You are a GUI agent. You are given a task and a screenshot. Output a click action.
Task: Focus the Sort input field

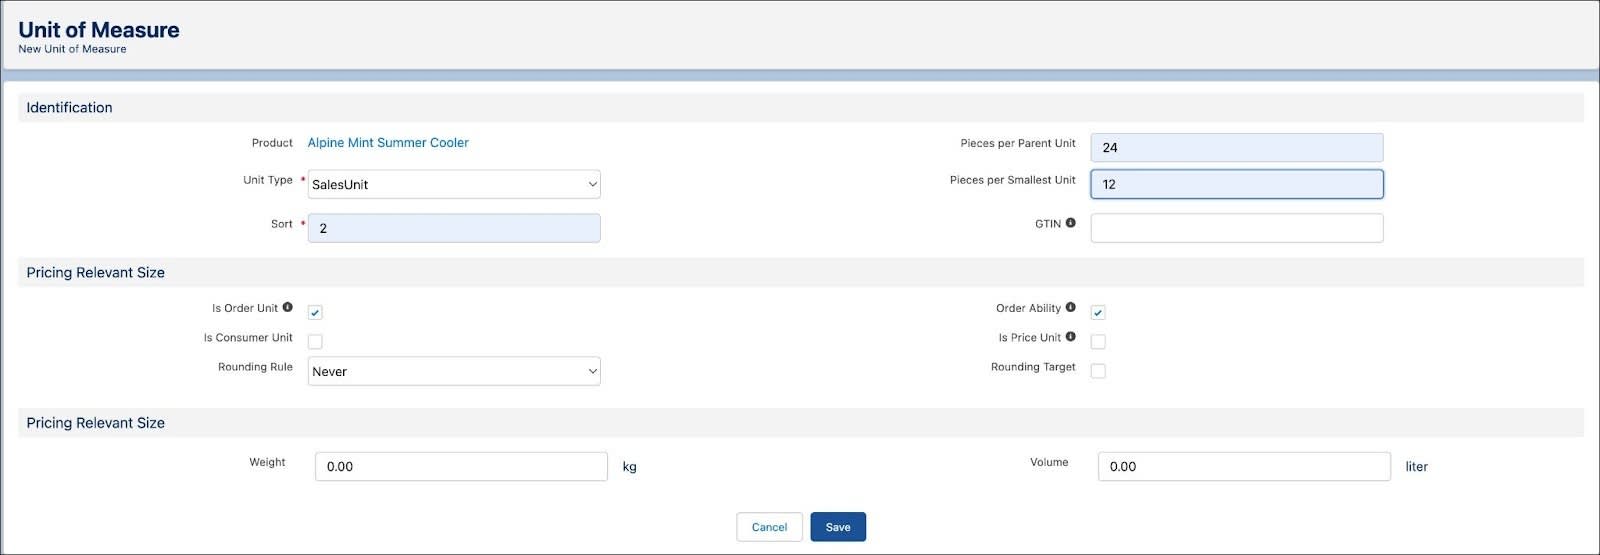(x=454, y=228)
